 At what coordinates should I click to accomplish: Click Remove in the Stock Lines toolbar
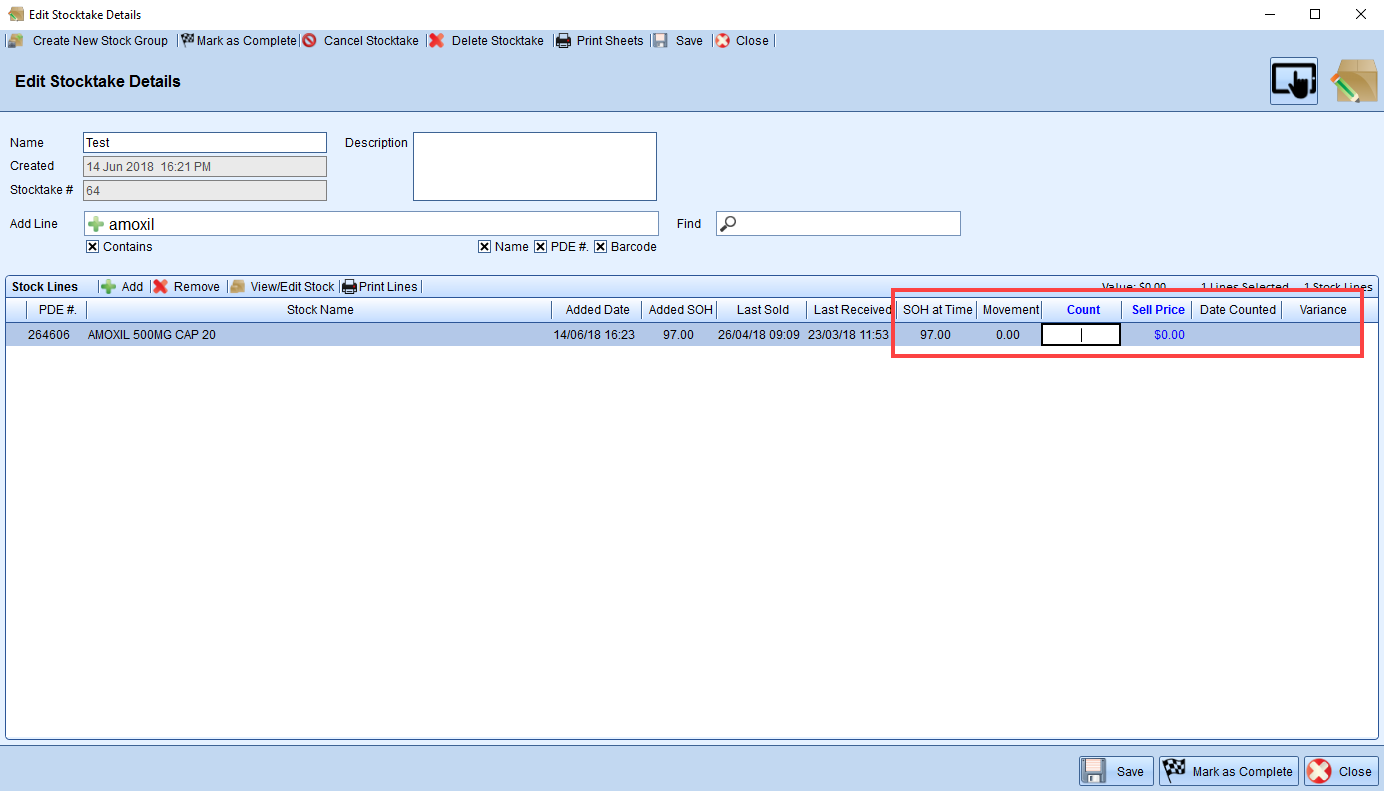click(187, 287)
